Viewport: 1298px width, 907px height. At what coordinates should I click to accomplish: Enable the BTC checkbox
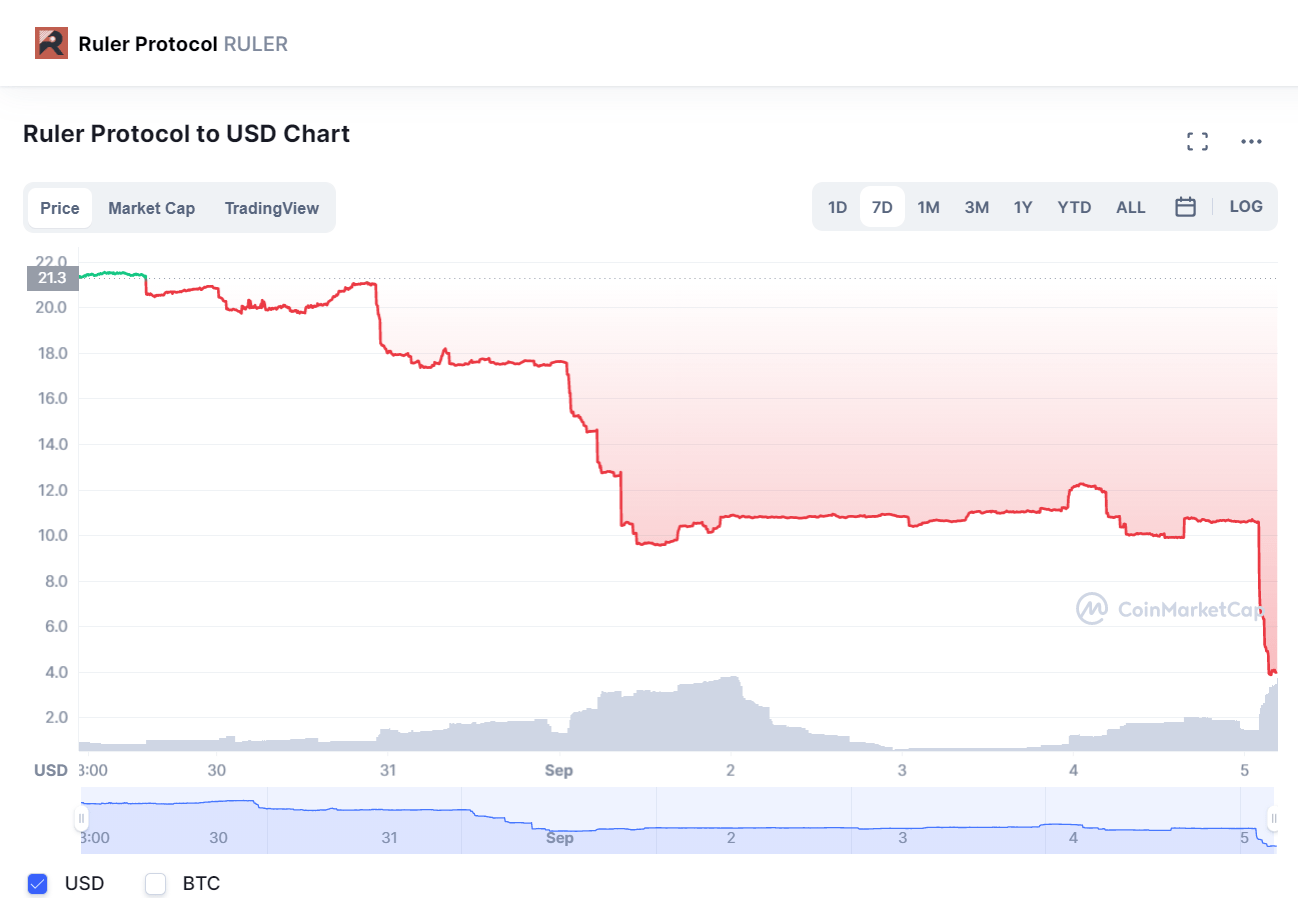(156, 884)
